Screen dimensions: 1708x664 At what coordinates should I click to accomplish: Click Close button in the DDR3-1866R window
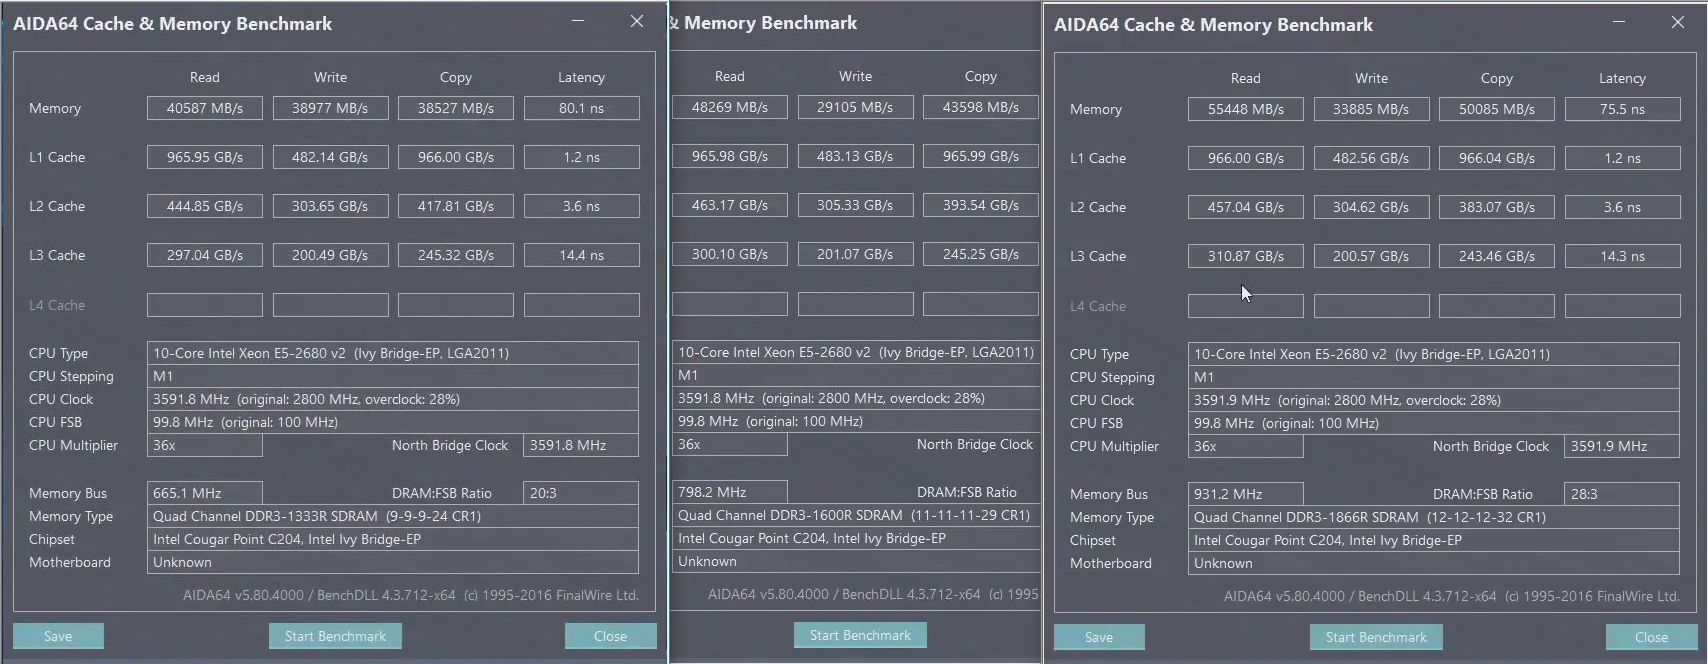click(1651, 637)
